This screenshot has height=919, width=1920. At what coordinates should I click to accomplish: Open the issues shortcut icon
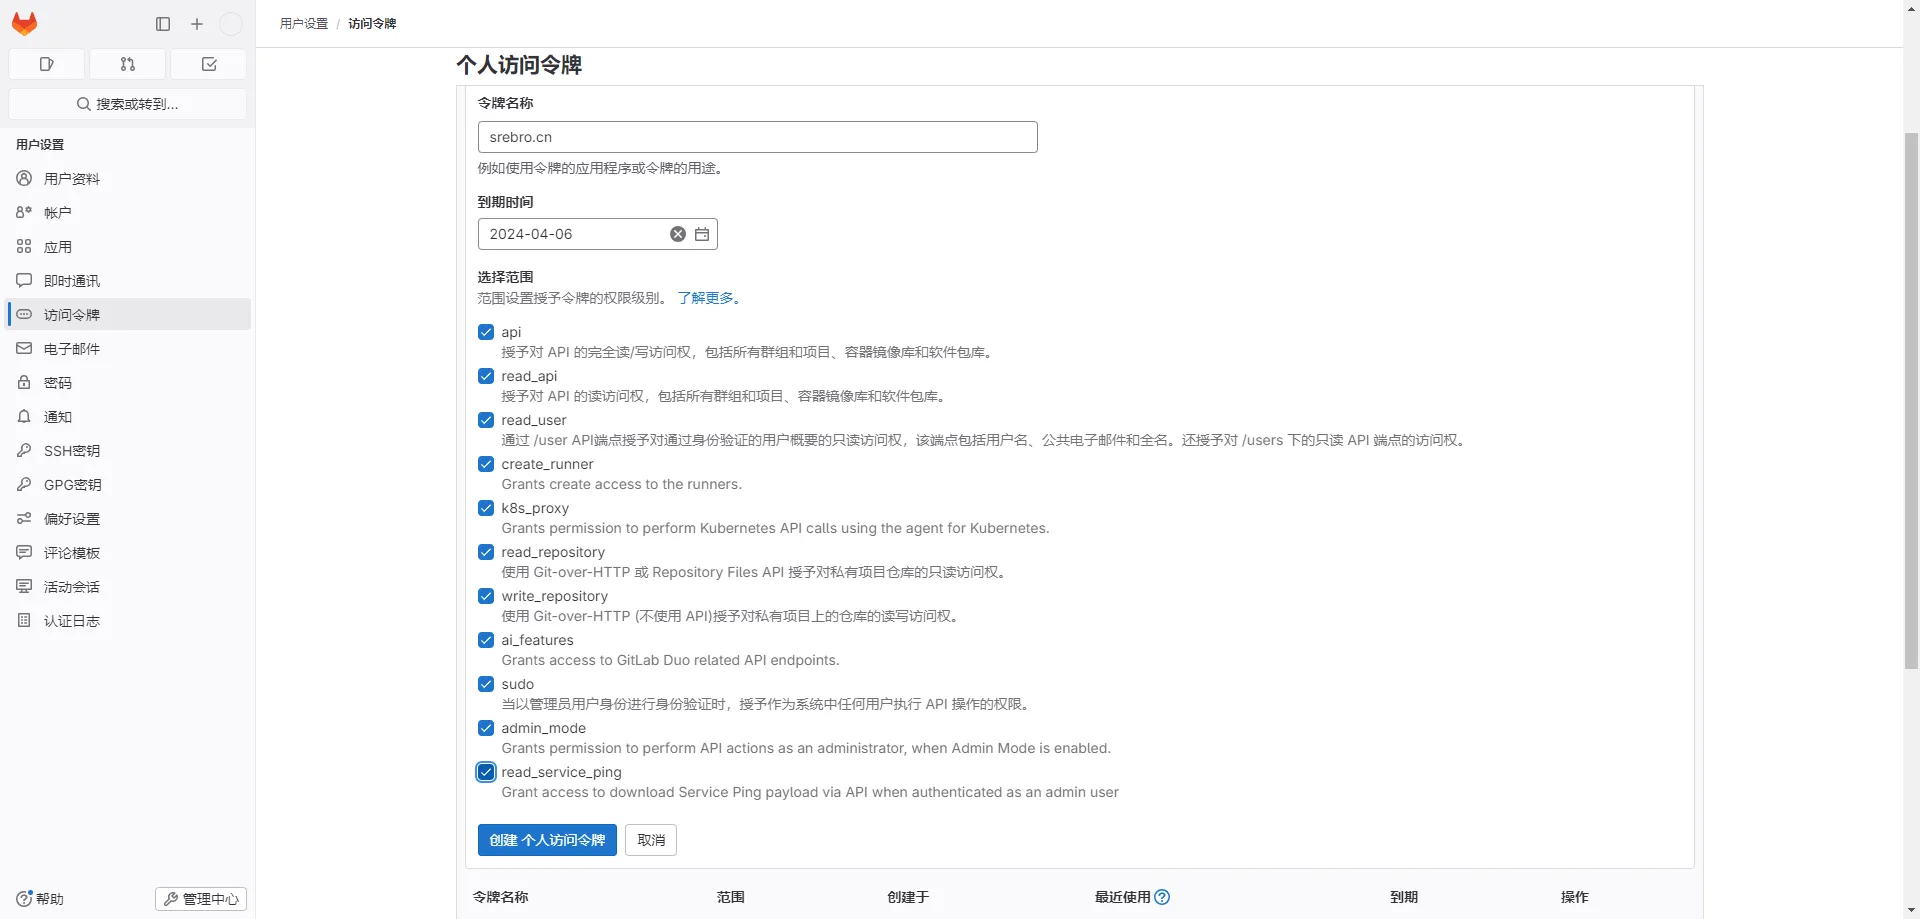46,64
